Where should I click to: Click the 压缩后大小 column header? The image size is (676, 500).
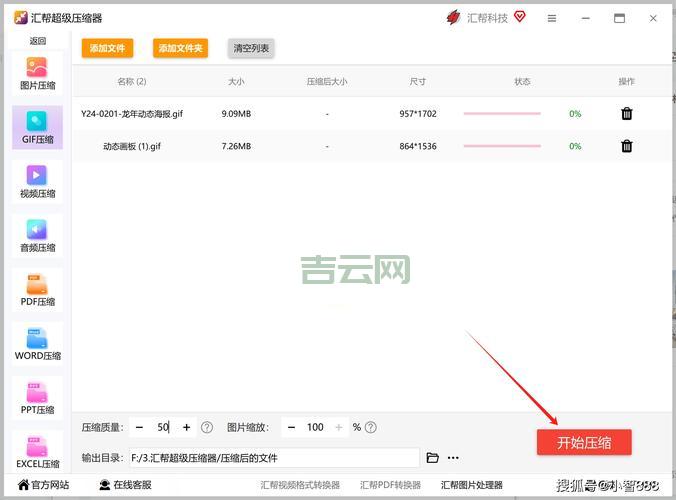point(327,81)
